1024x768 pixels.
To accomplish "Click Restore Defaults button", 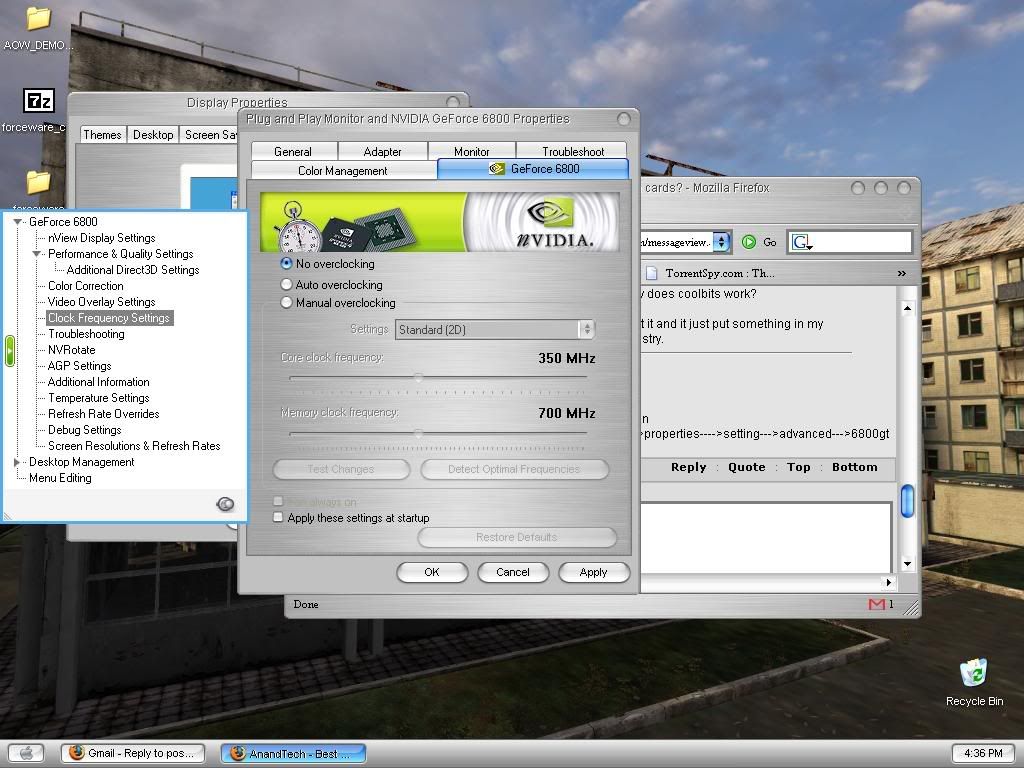I will click(x=517, y=537).
